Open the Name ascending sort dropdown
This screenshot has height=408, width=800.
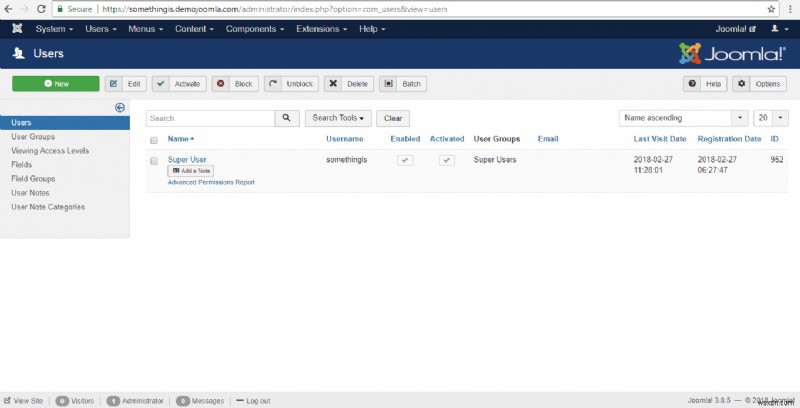[684, 118]
